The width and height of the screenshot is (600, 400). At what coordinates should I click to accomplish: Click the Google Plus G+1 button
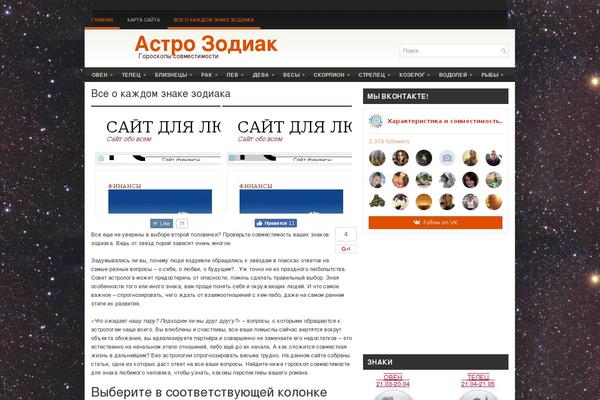tap(346, 249)
